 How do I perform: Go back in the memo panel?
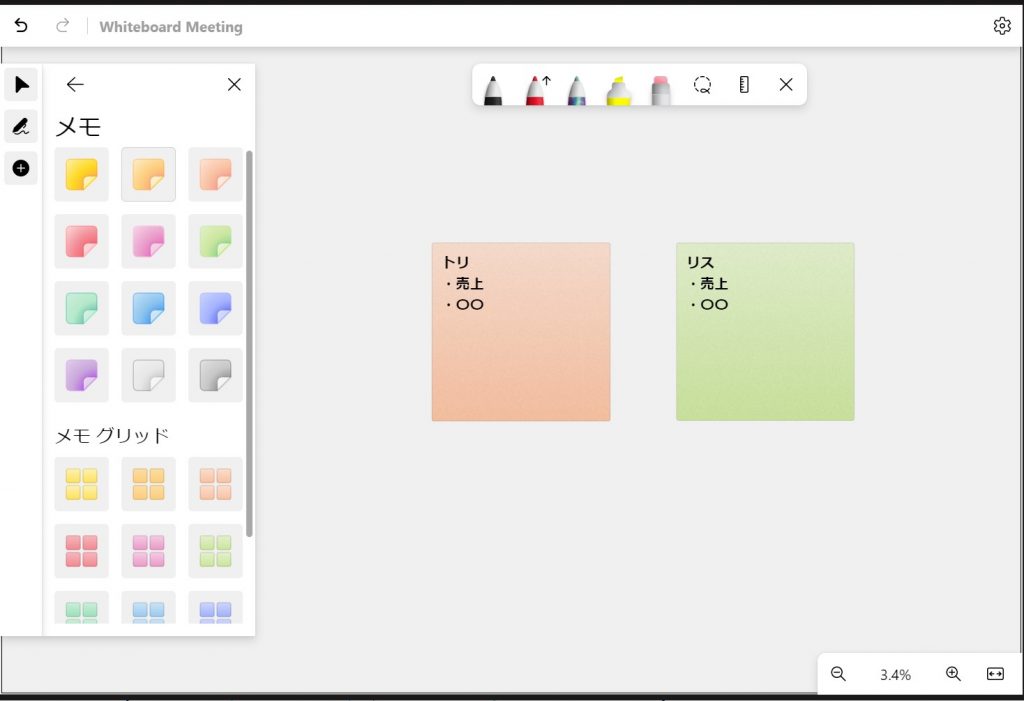[x=75, y=85]
